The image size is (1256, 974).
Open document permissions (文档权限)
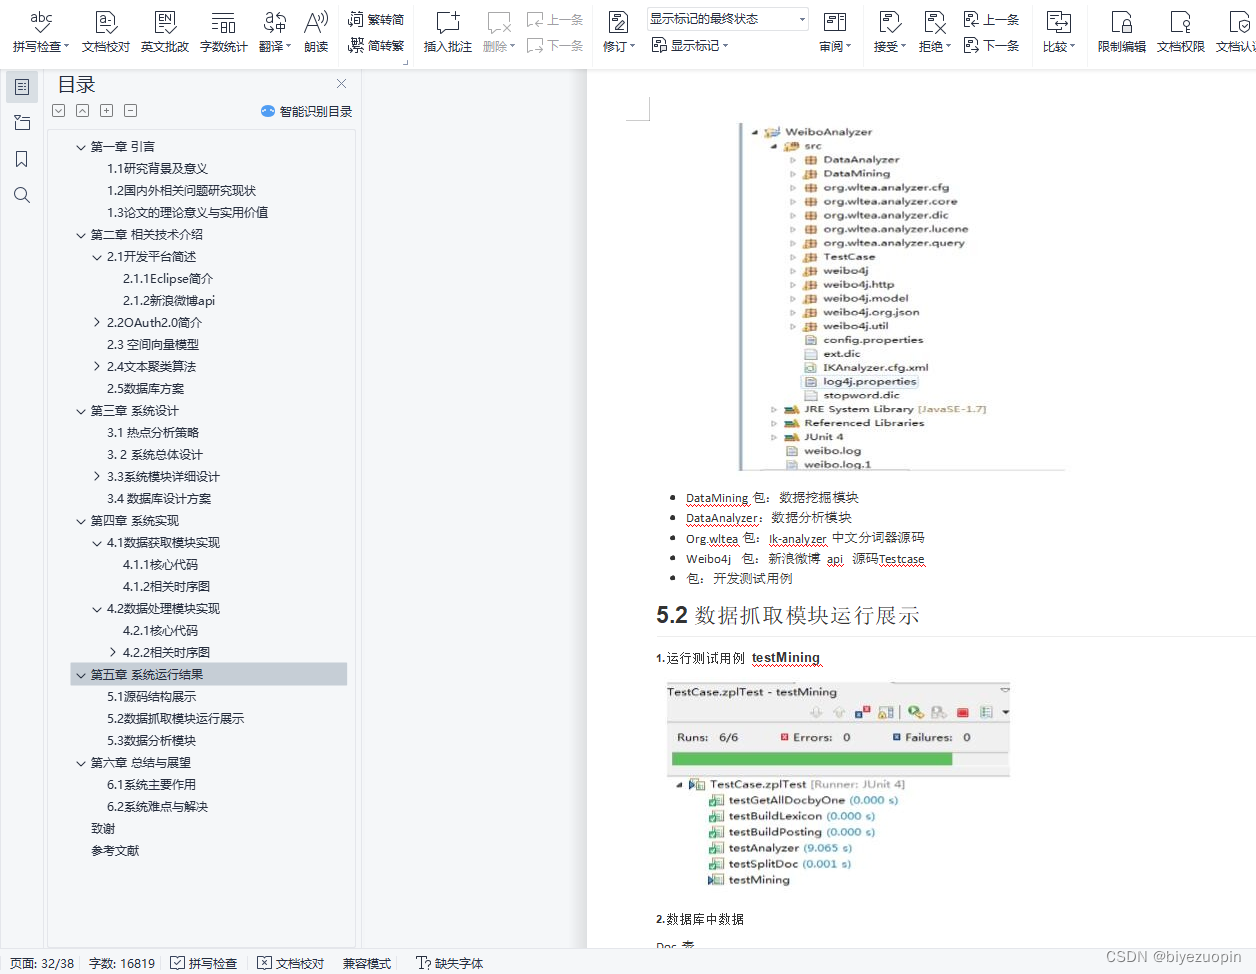(1181, 32)
